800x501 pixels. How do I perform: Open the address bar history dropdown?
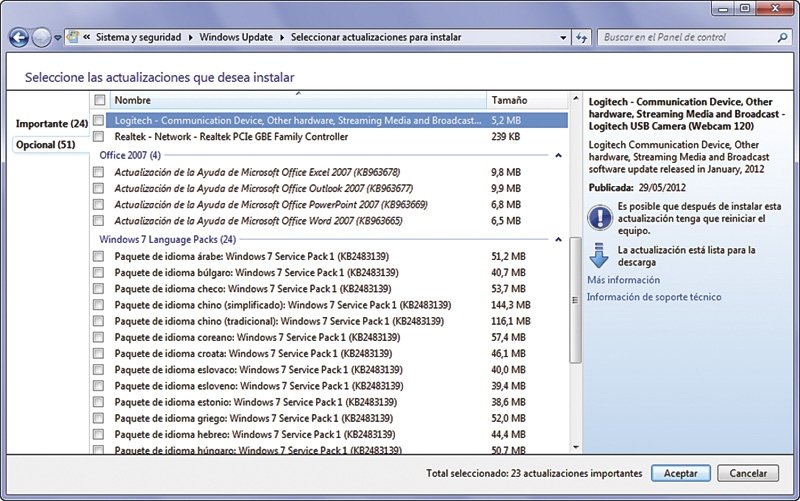pos(563,38)
